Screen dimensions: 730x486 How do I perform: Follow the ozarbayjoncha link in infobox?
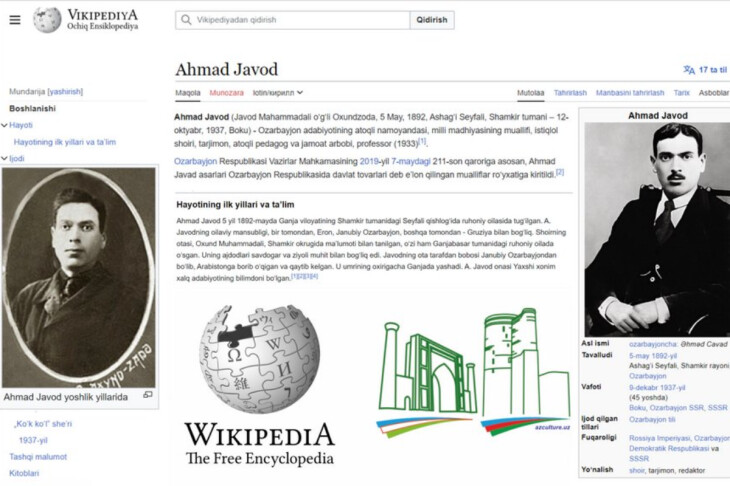pos(653,344)
